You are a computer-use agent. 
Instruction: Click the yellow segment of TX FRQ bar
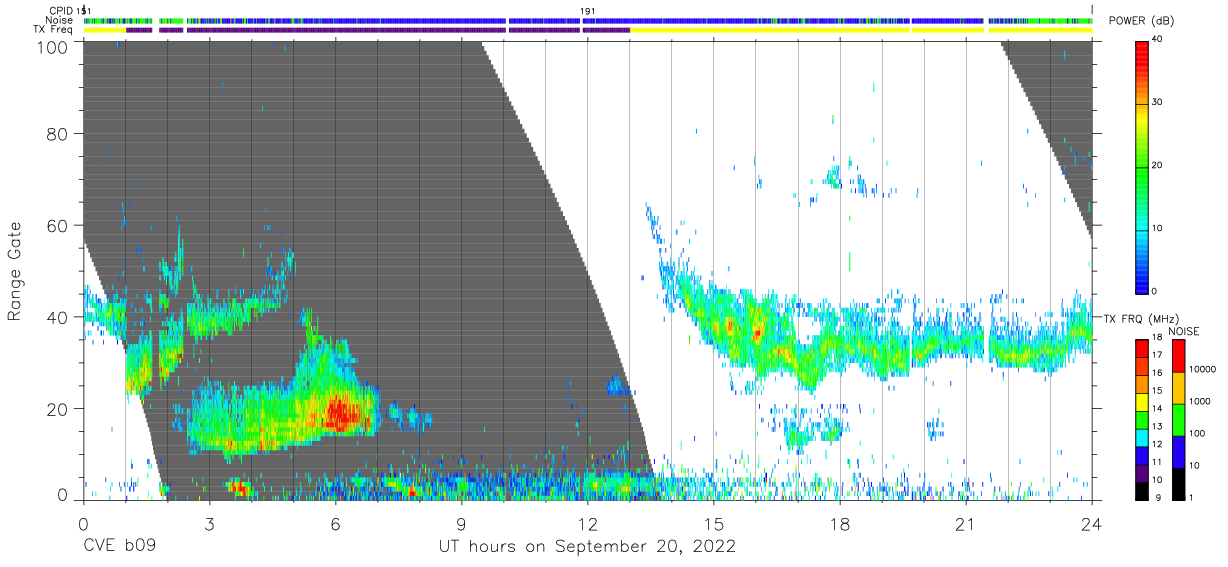[x=1143, y=401]
